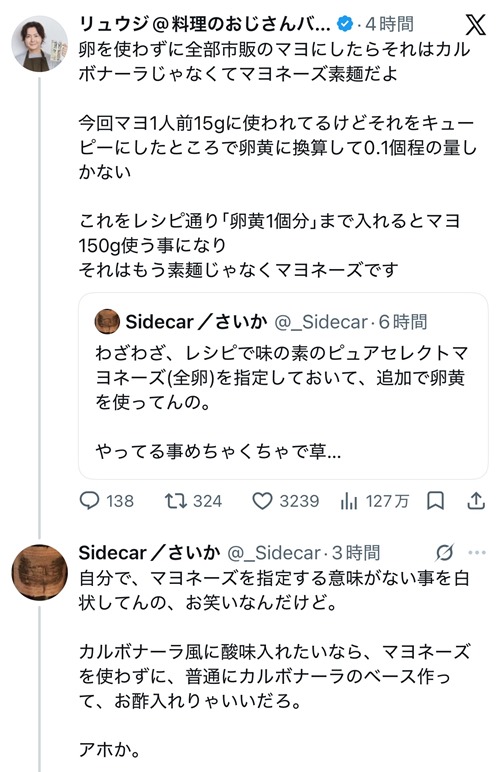Screen dimensions: 500x772
Task: Bookmark Ryuji's tweet
Action: click(x=436, y=501)
